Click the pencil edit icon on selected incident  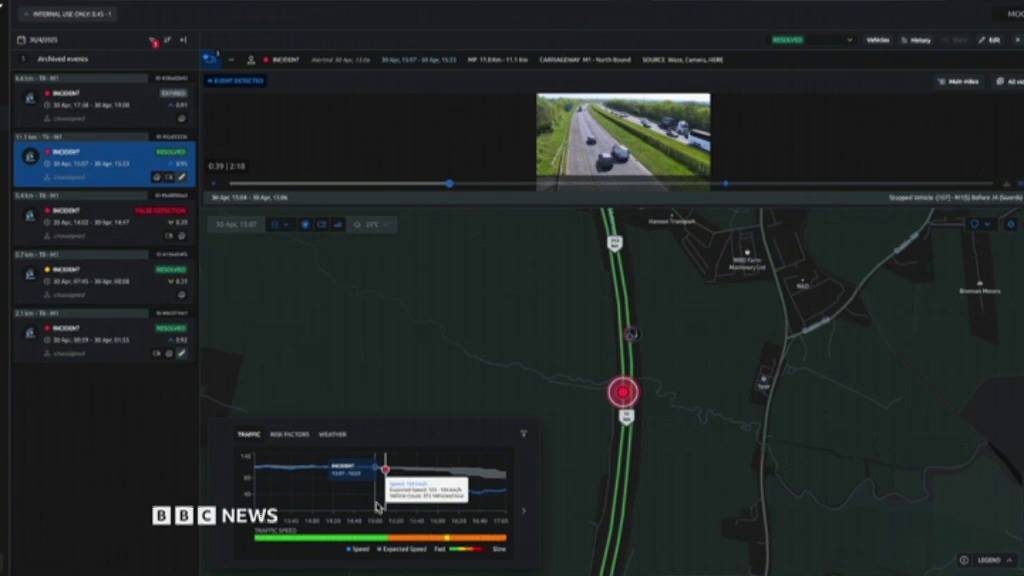point(182,177)
